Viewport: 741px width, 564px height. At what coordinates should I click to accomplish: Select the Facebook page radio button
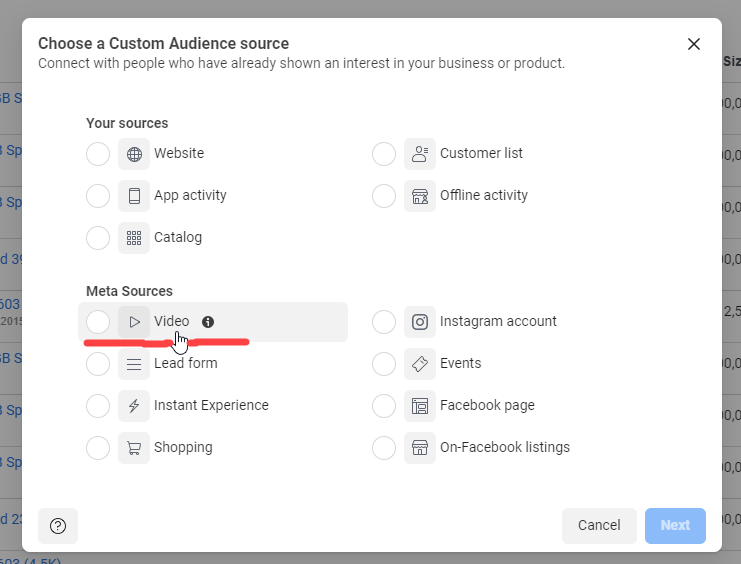[x=384, y=406]
